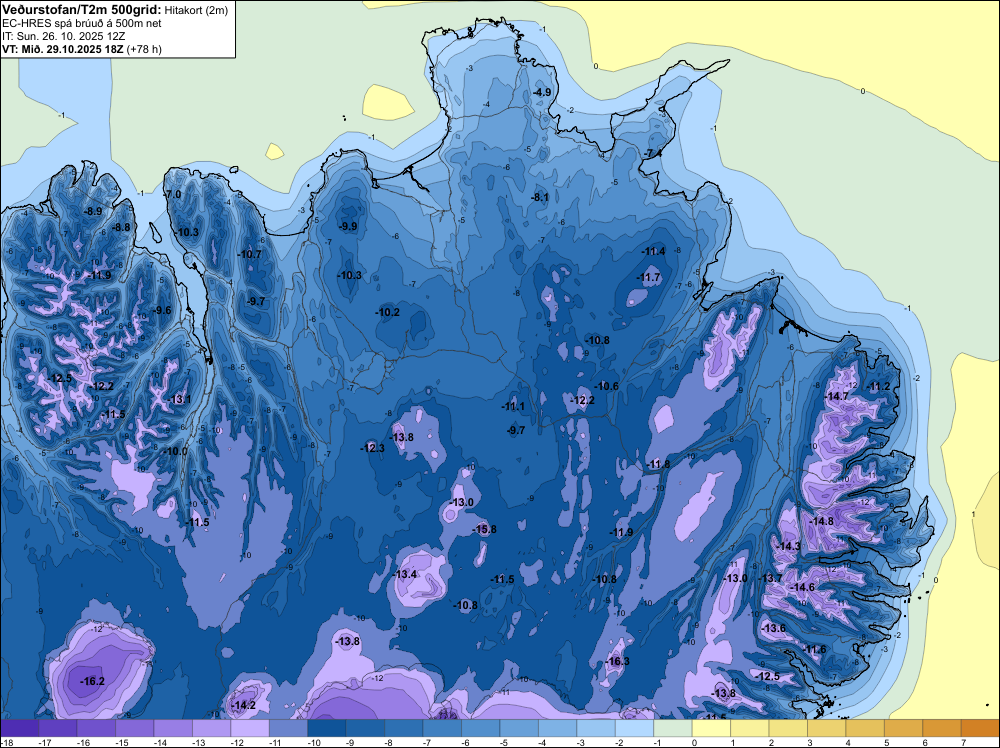The image size is (1000, 748).
Task: Click the -14.8 temperature reading
Action: point(821,521)
